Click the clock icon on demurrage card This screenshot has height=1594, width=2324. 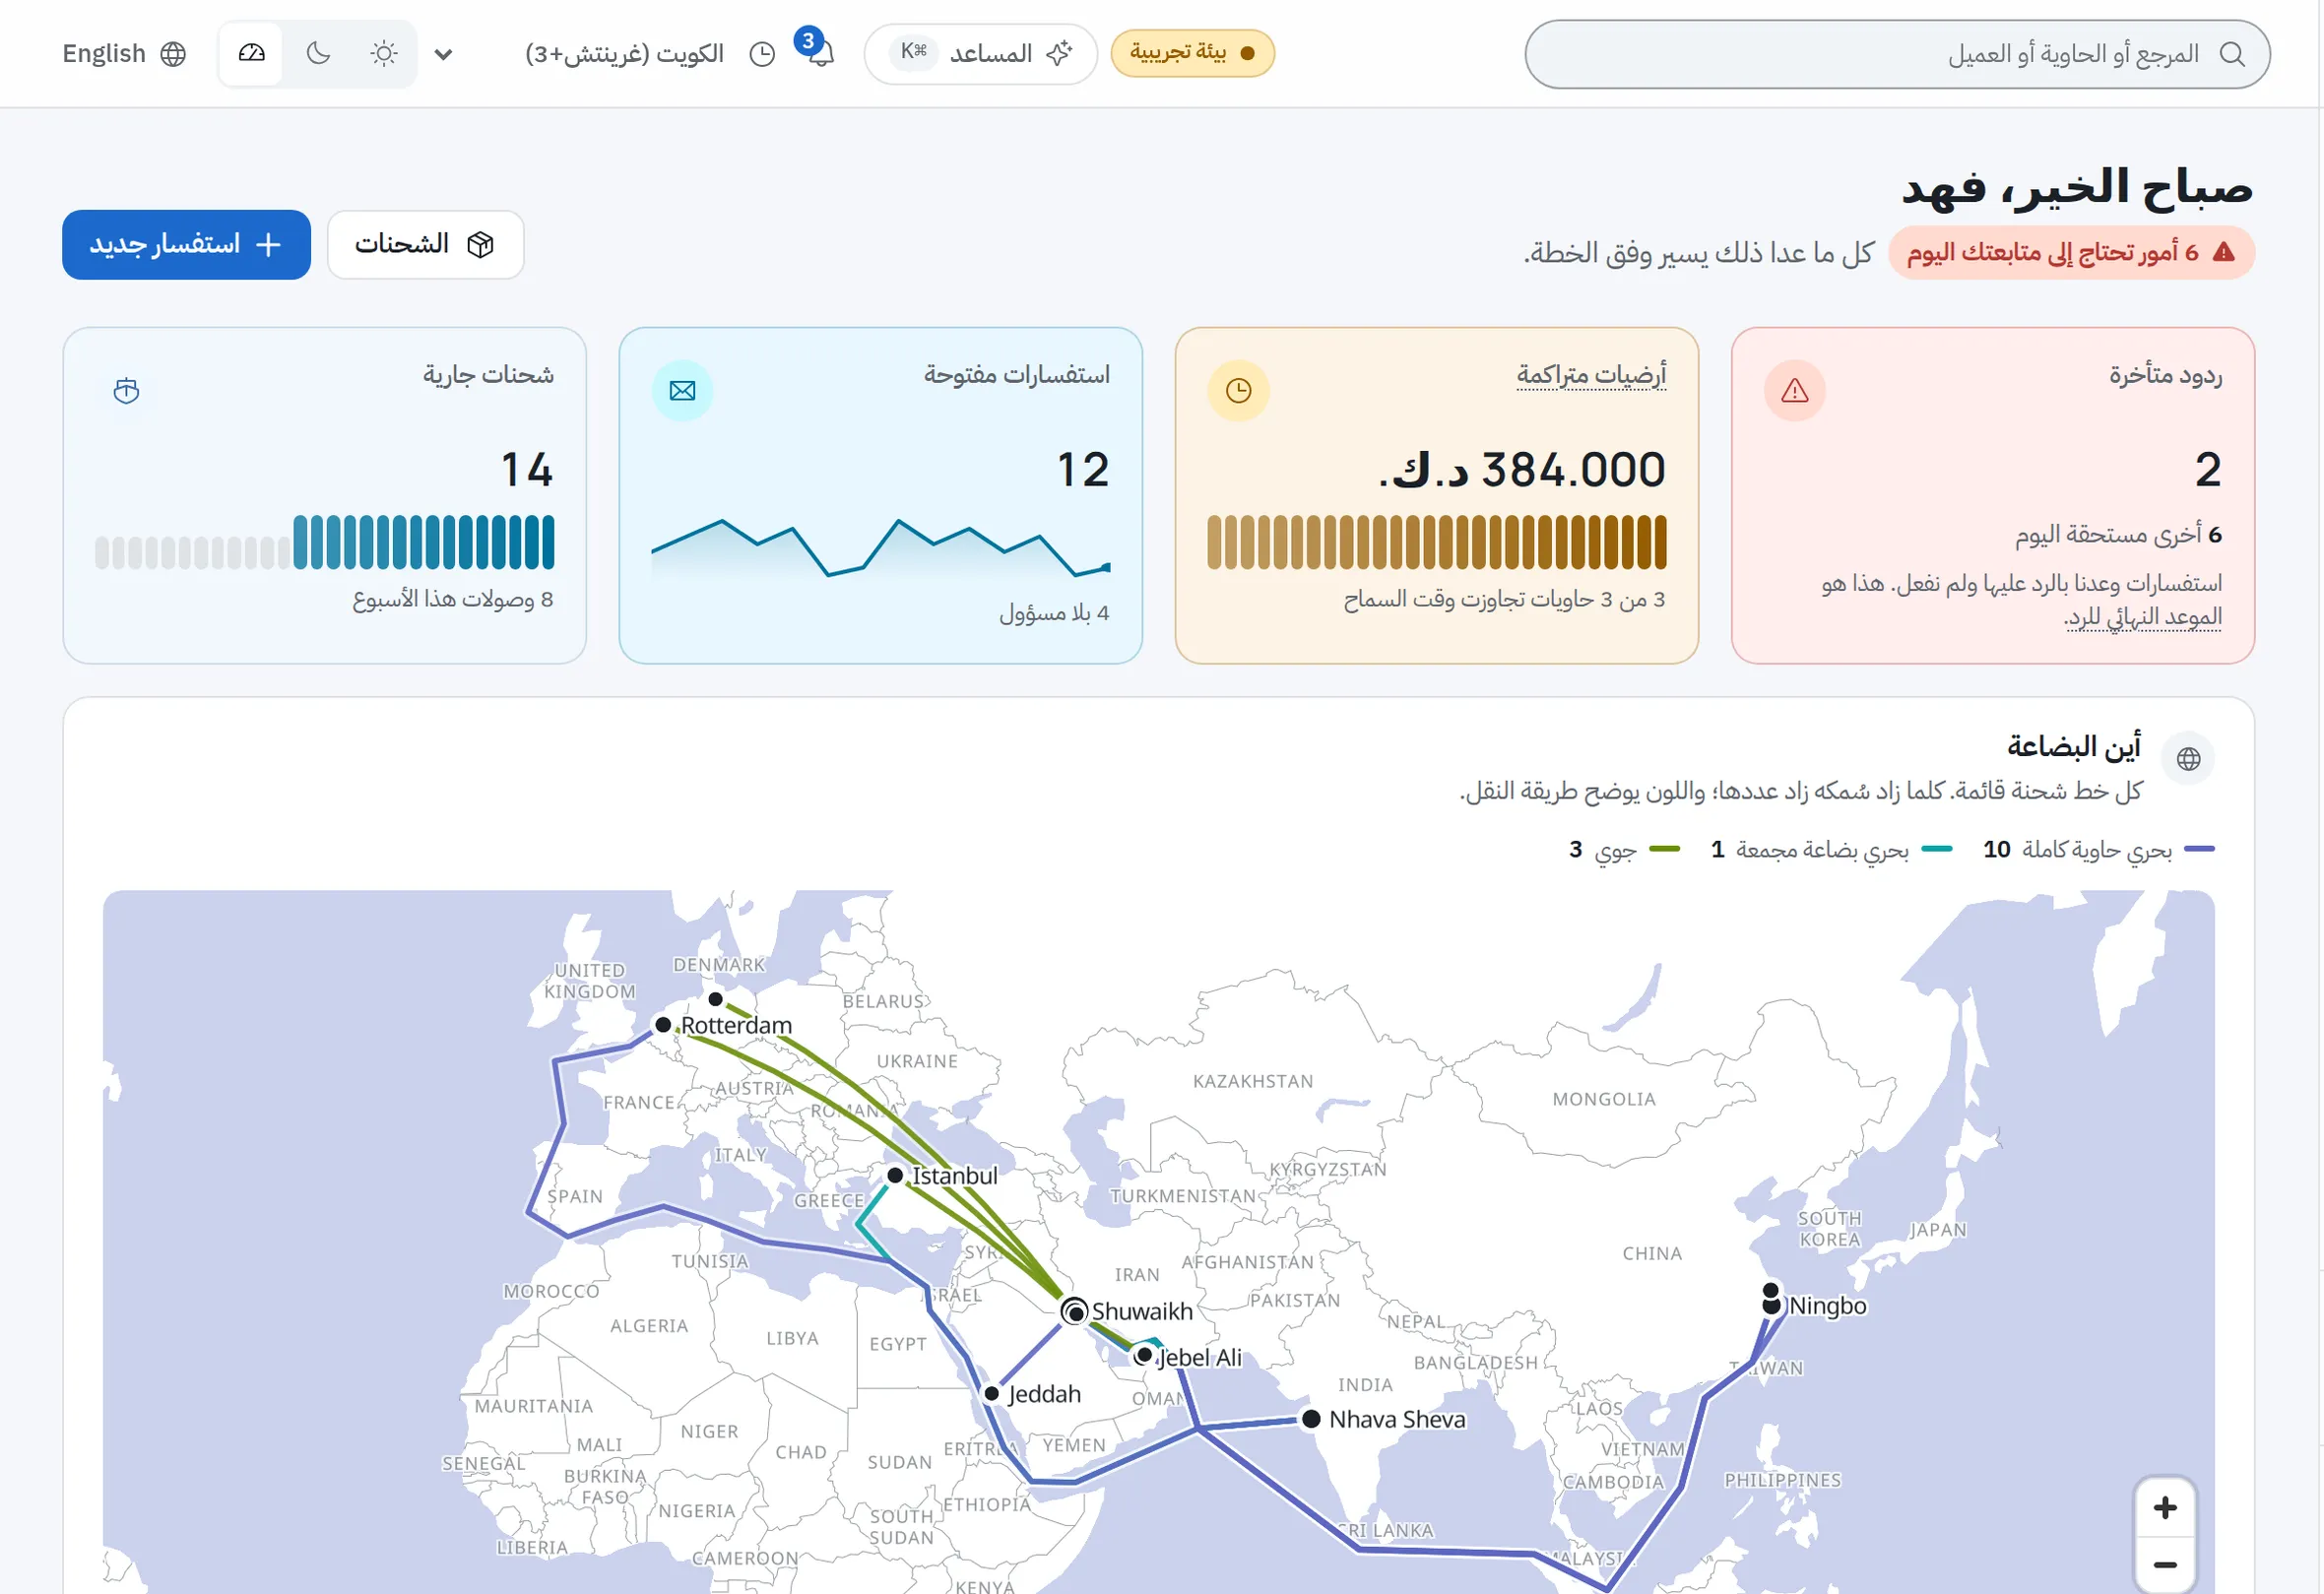point(1238,391)
